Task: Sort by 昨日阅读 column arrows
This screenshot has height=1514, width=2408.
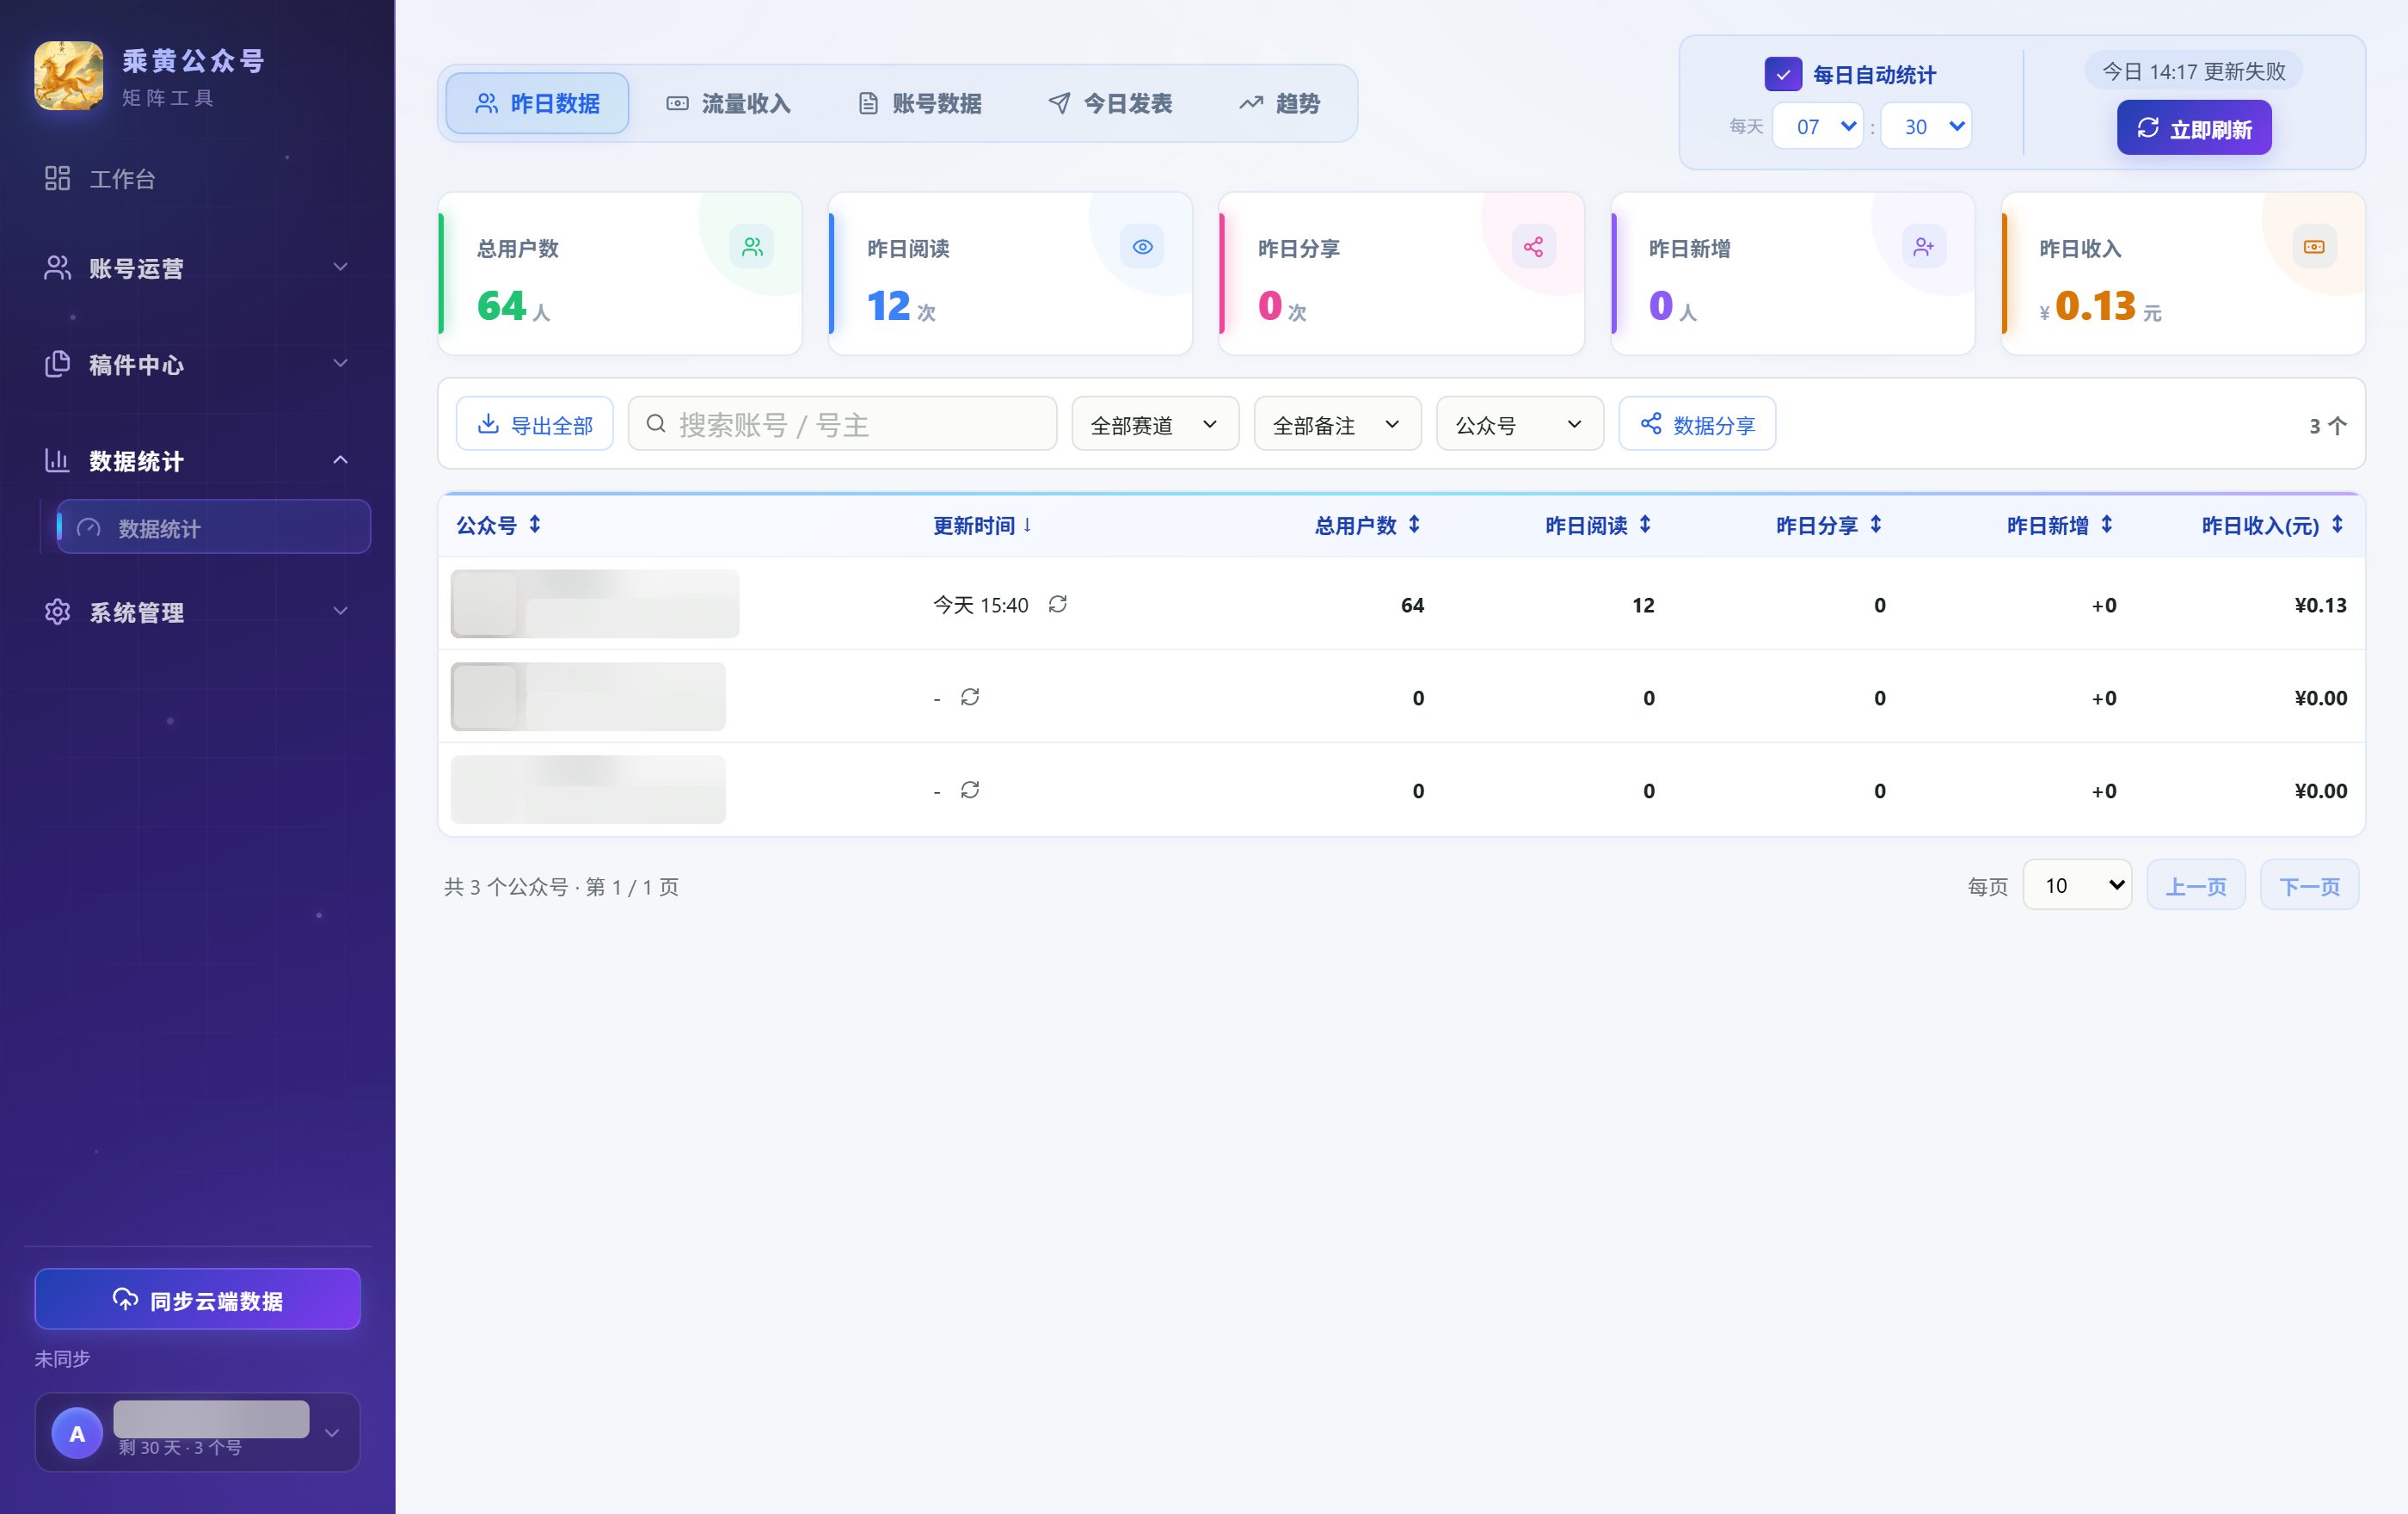Action: pos(1645,524)
